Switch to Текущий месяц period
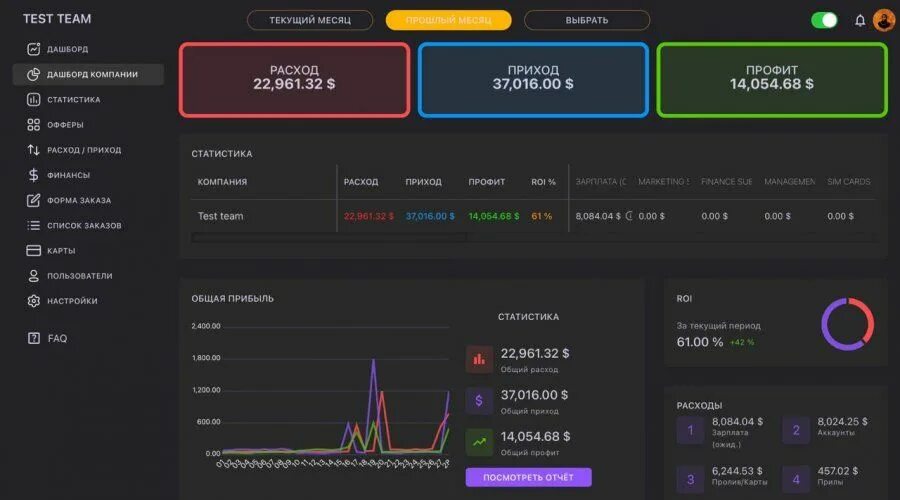 pyautogui.click(x=310, y=20)
